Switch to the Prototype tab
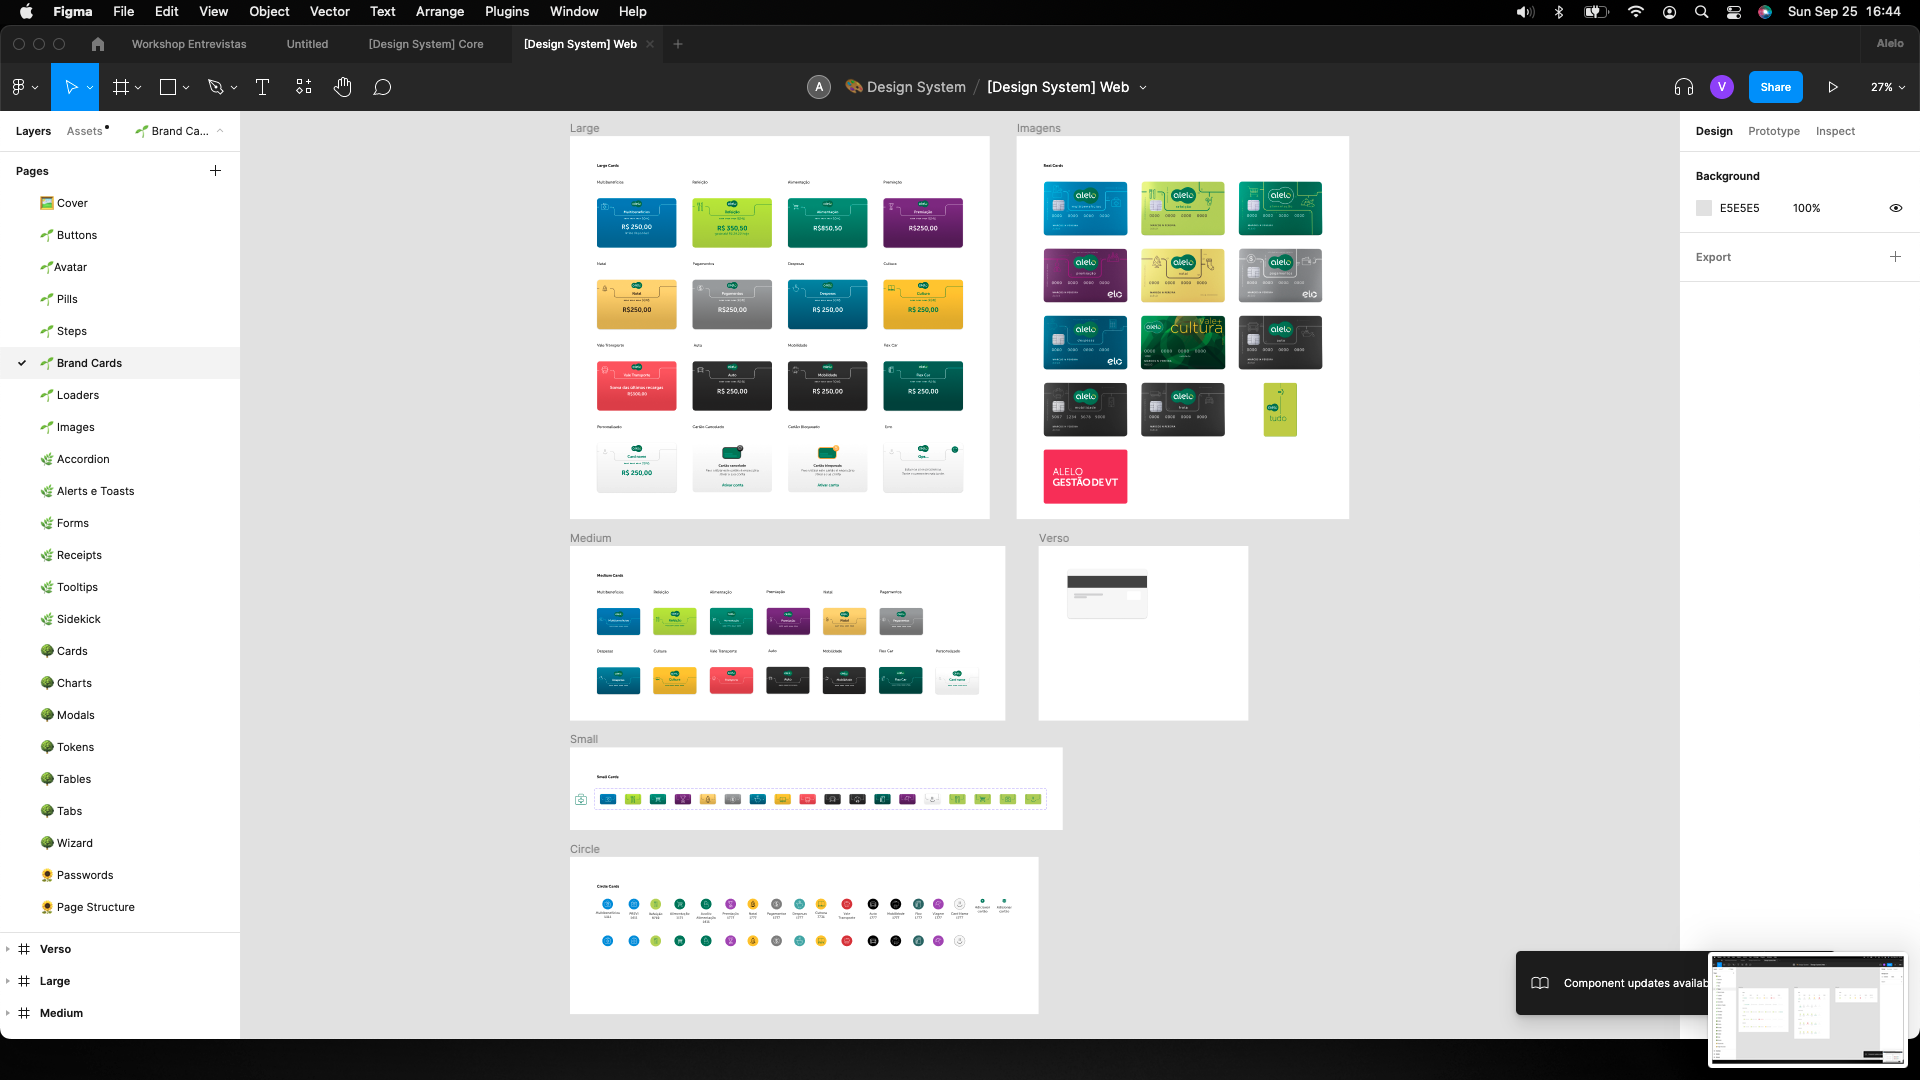Image resolution: width=1920 pixels, height=1080 pixels. [1773, 131]
